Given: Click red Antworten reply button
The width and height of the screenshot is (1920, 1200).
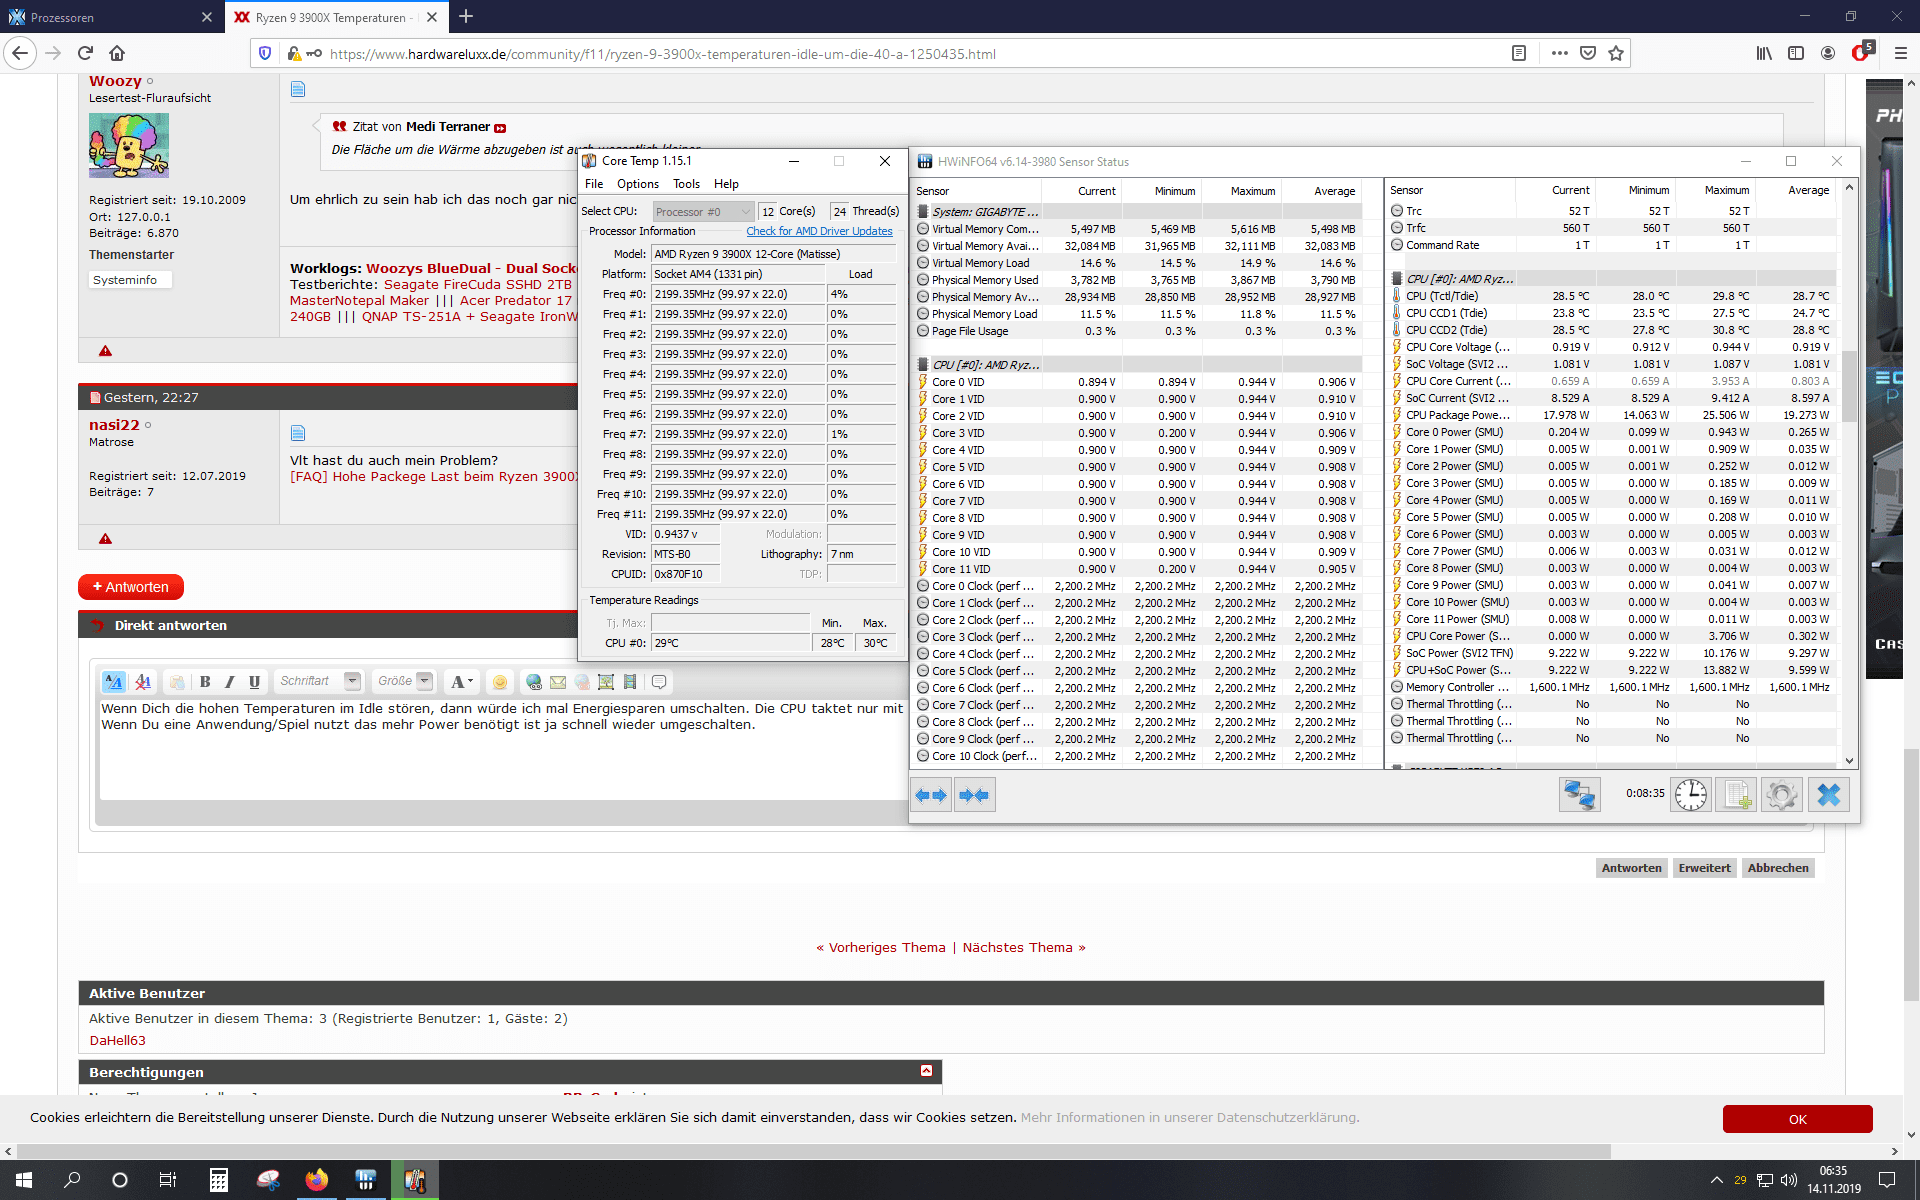Looking at the screenshot, I should tap(131, 587).
